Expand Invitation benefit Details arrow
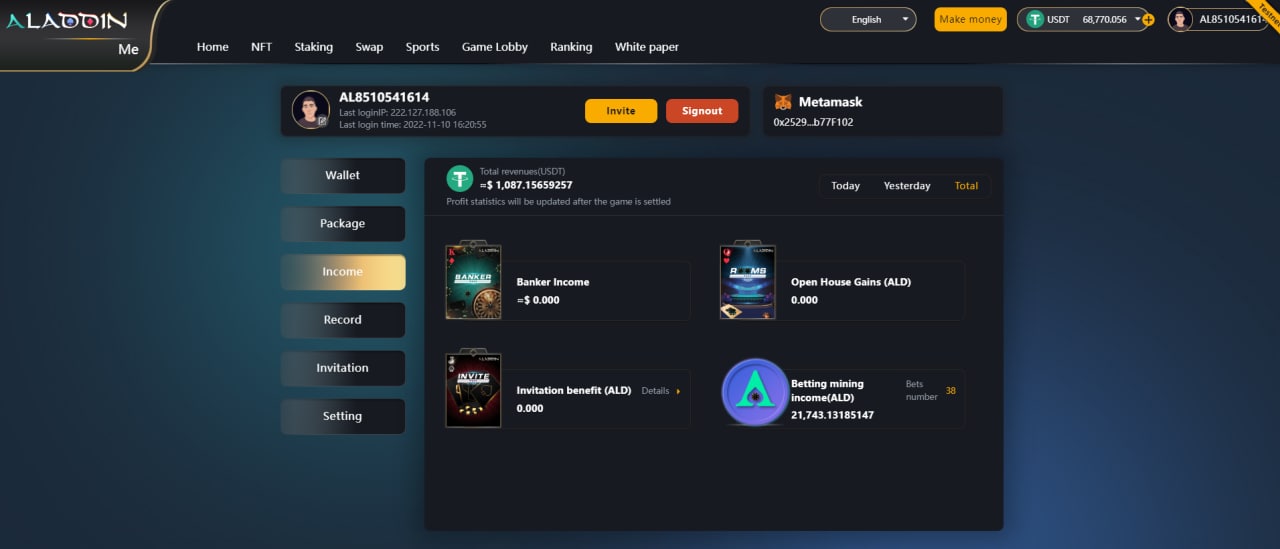The width and height of the screenshot is (1280, 549). tap(678, 391)
